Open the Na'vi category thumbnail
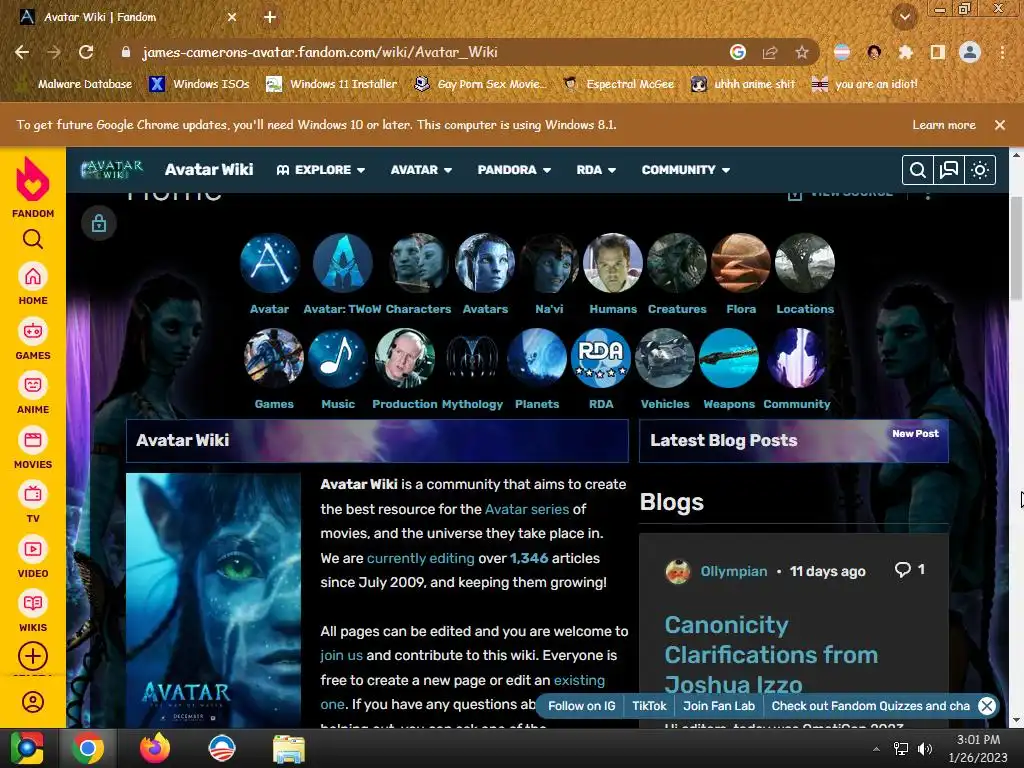The width and height of the screenshot is (1024, 768). tap(549, 263)
